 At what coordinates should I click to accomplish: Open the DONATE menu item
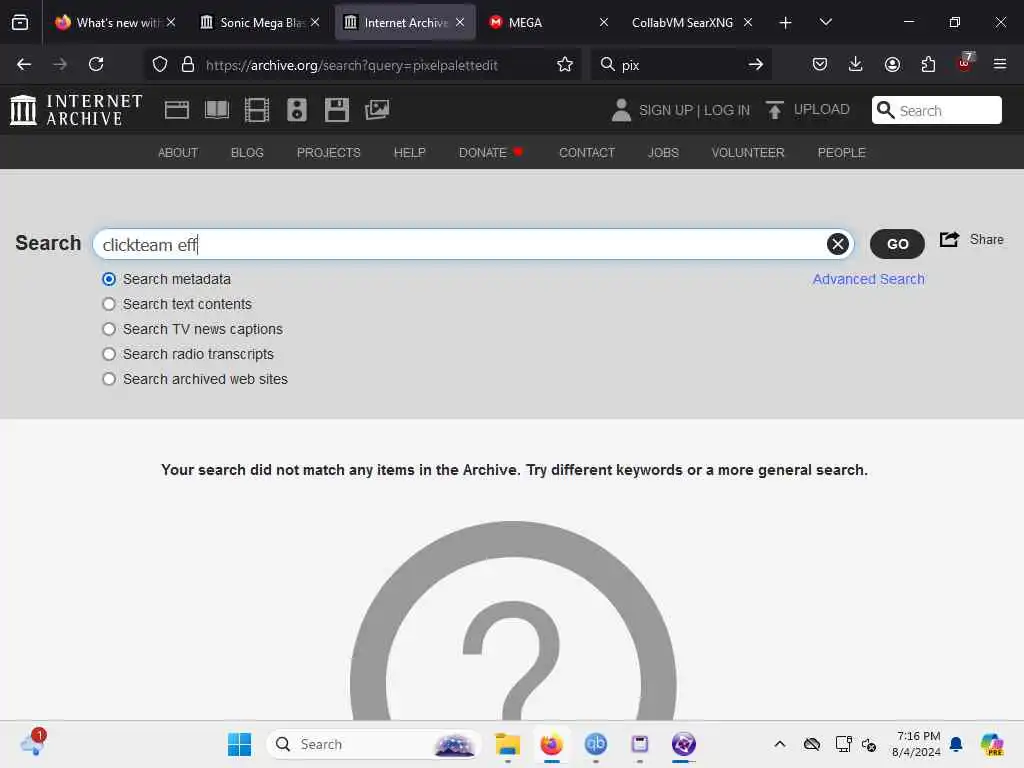coord(483,152)
